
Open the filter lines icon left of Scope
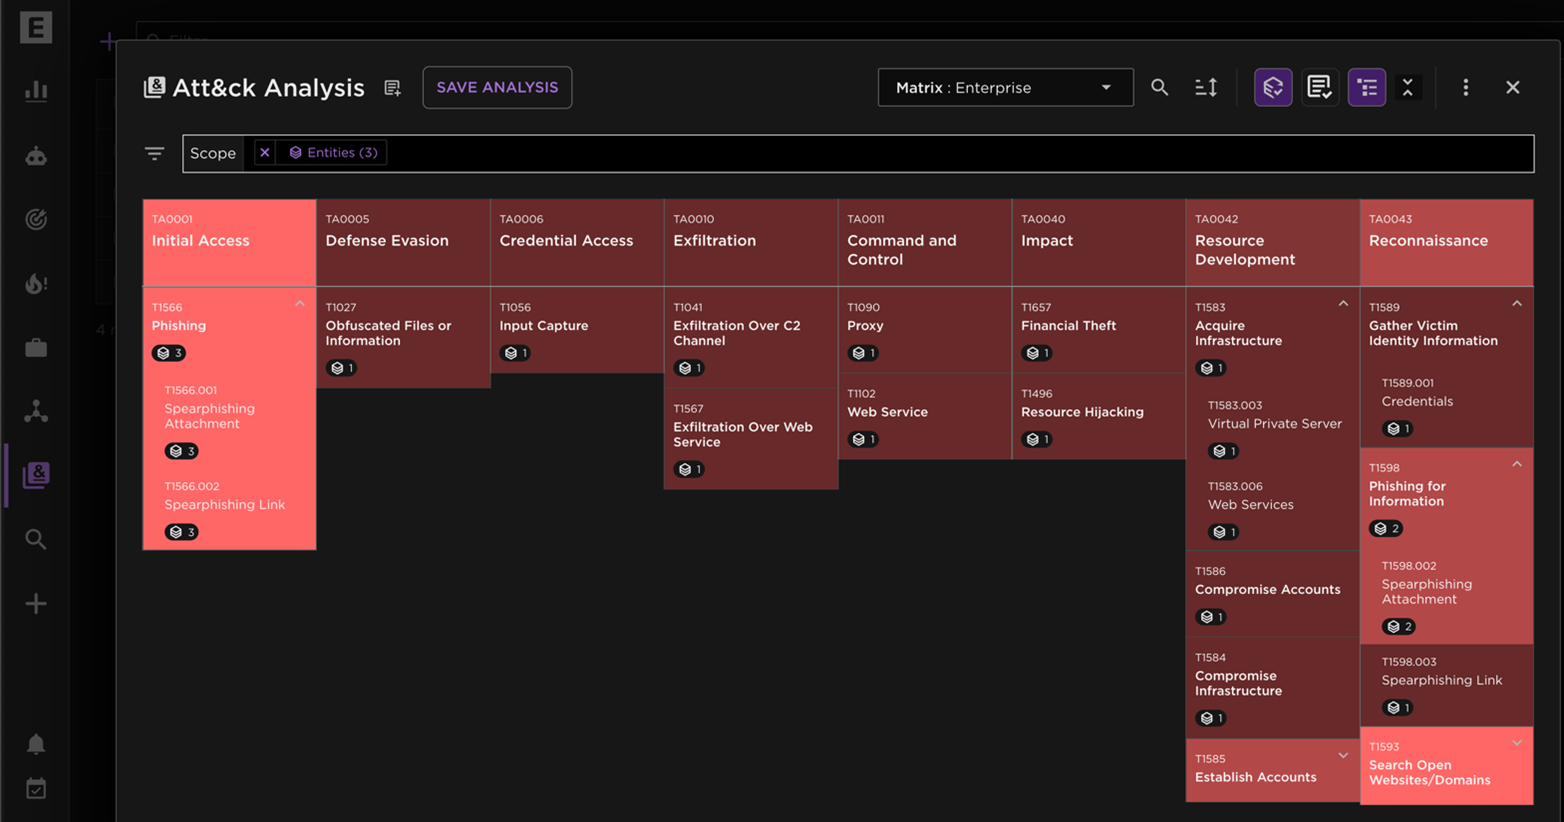154,153
